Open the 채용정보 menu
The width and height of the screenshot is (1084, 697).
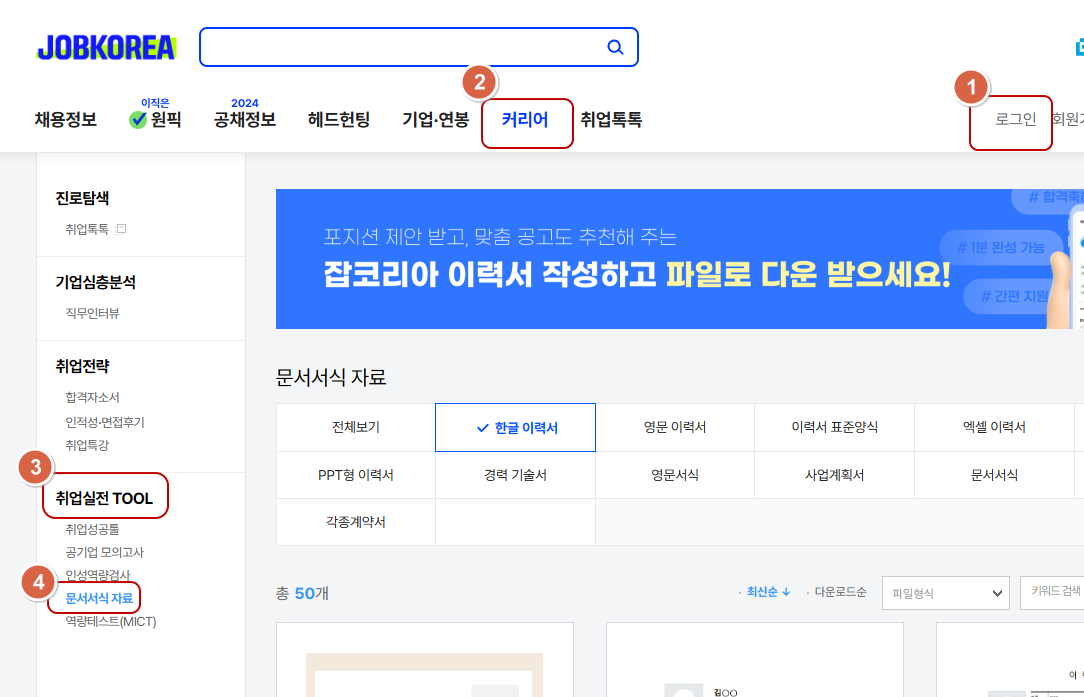click(66, 120)
